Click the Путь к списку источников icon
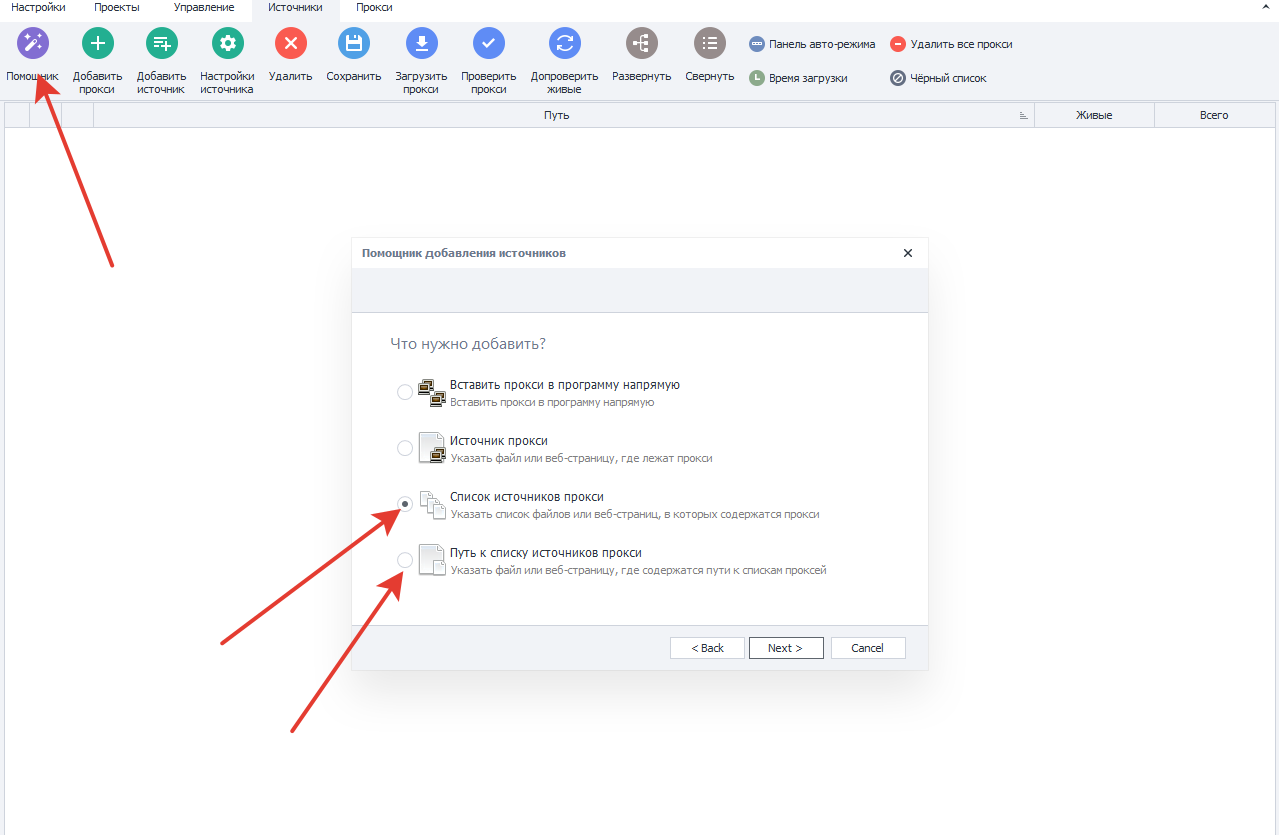Screen dimensions: 1279x835 (431, 561)
